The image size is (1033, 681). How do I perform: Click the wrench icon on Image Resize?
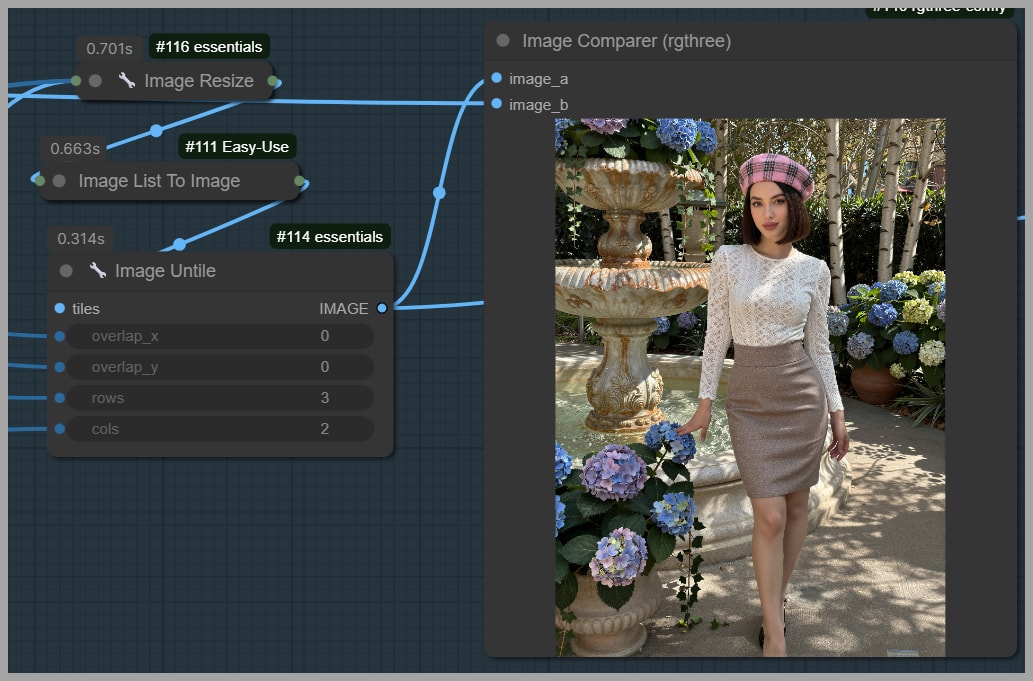126,81
